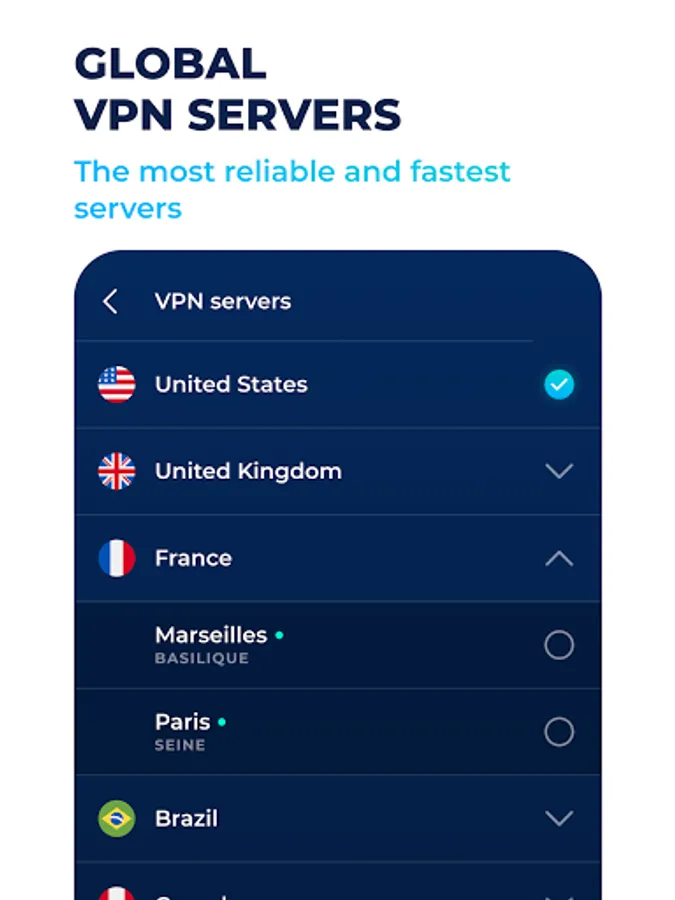Click the United Kingdom flag icon
675x900 pixels.
click(x=117, y=471)
